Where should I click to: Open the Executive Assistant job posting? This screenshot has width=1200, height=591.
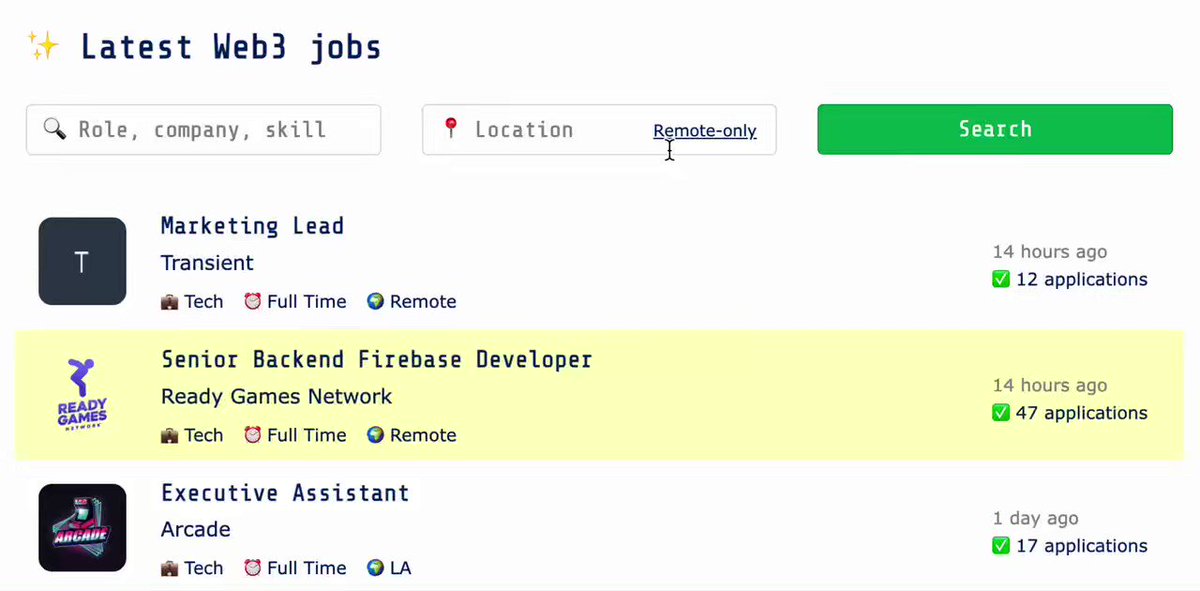coord(285,493)
